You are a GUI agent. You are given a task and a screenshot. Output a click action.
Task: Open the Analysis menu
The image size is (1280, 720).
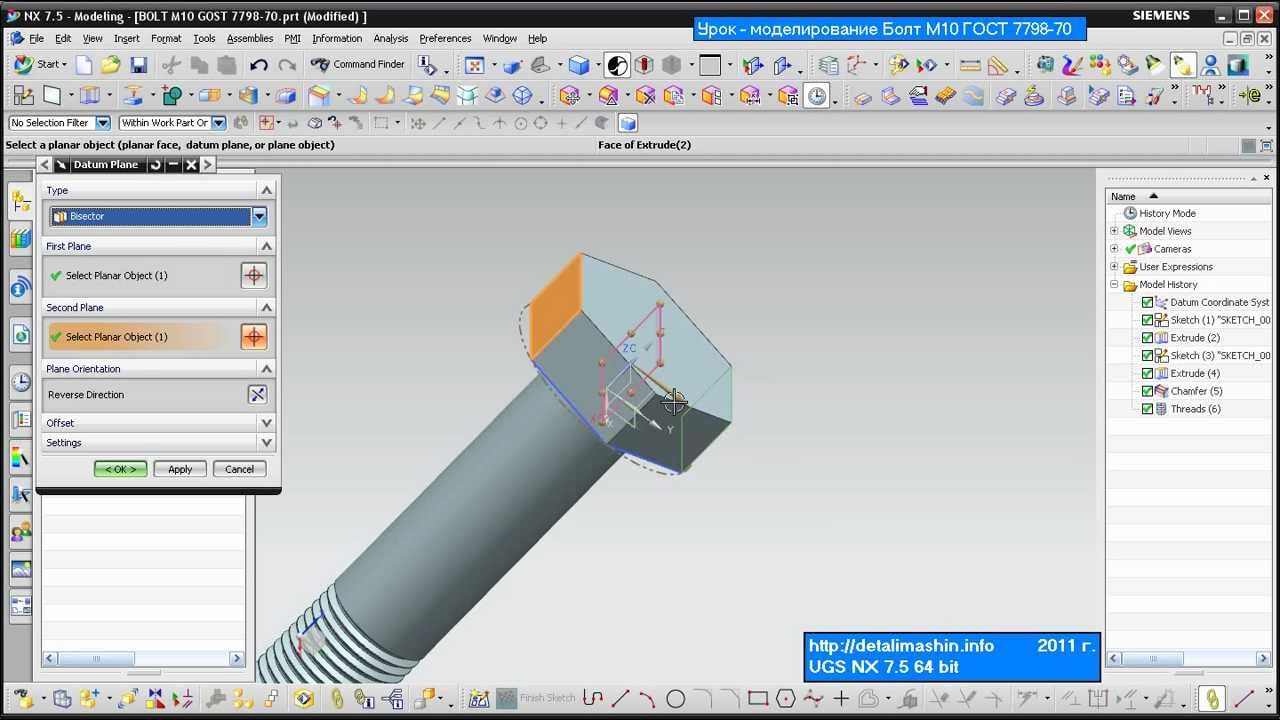tap(390, 38)
